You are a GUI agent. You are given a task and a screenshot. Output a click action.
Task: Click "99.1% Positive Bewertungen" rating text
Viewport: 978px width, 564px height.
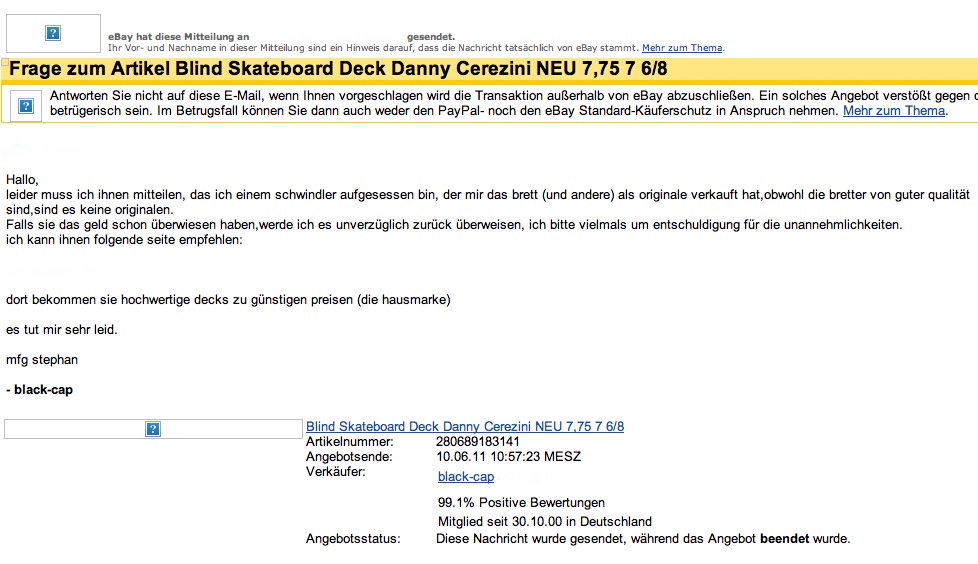coord(521,503)
